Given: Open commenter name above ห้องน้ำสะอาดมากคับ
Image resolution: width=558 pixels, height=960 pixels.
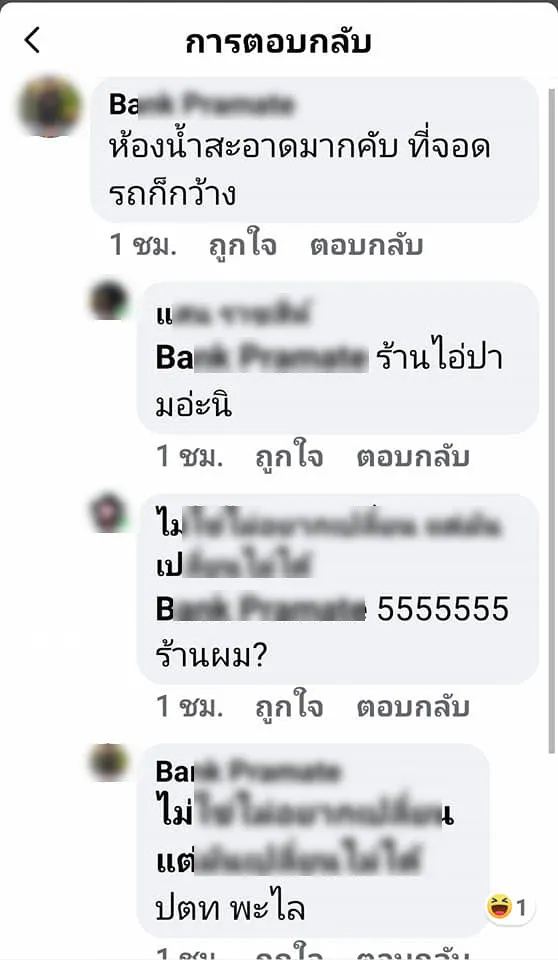Looking at the screenshot, I should point(201,105).
